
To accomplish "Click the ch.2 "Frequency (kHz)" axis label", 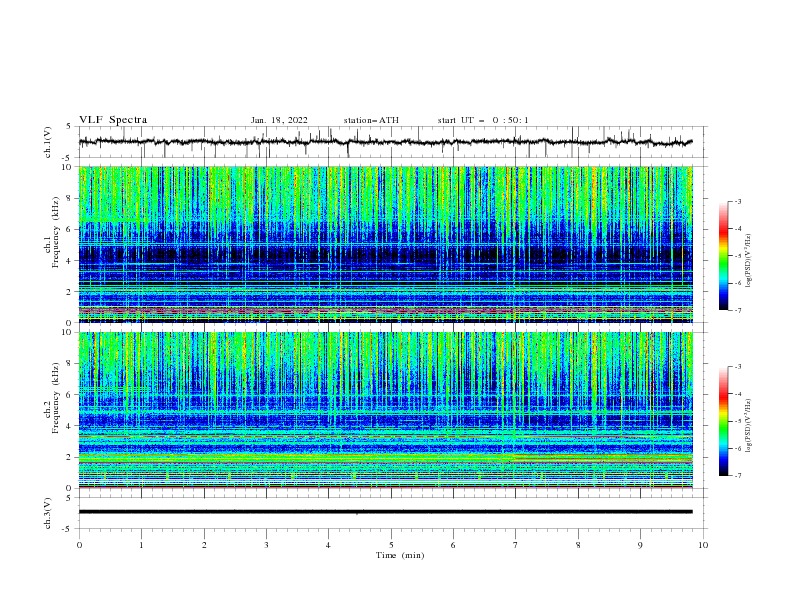I will click(x=56, y=397).
